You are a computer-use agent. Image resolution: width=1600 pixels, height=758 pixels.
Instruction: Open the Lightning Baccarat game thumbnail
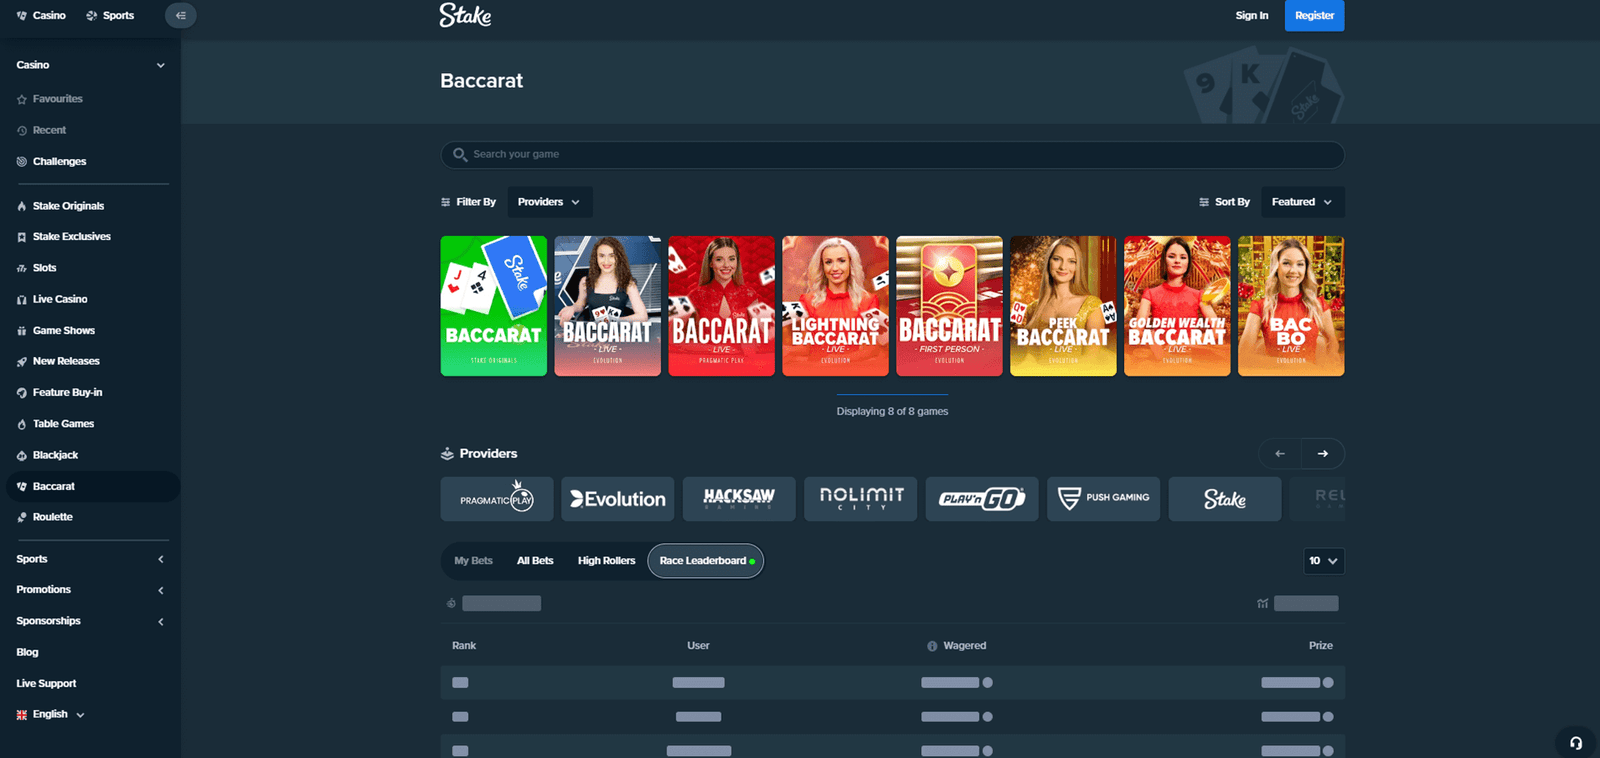tap(835, 306)
